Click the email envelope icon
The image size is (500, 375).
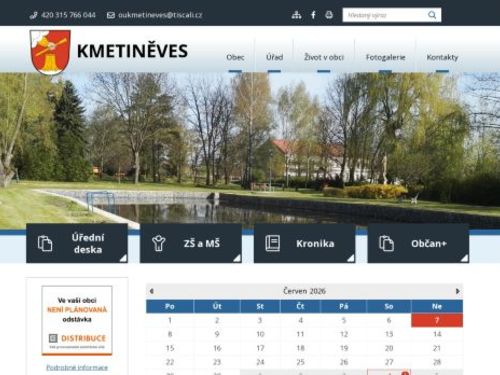pyautogui.click(x=111, y=15)
